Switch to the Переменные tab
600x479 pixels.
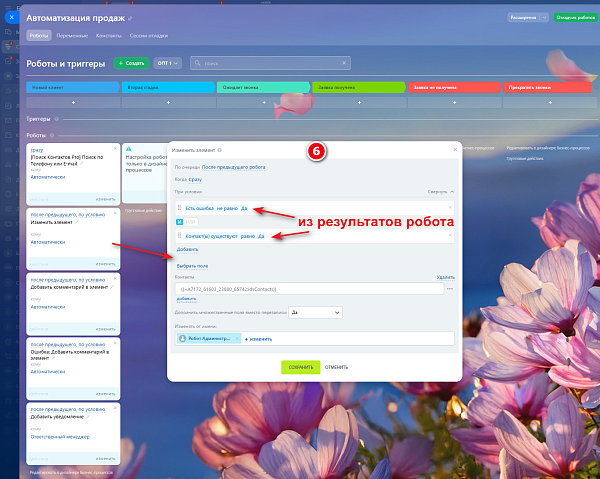click(72, 36)
